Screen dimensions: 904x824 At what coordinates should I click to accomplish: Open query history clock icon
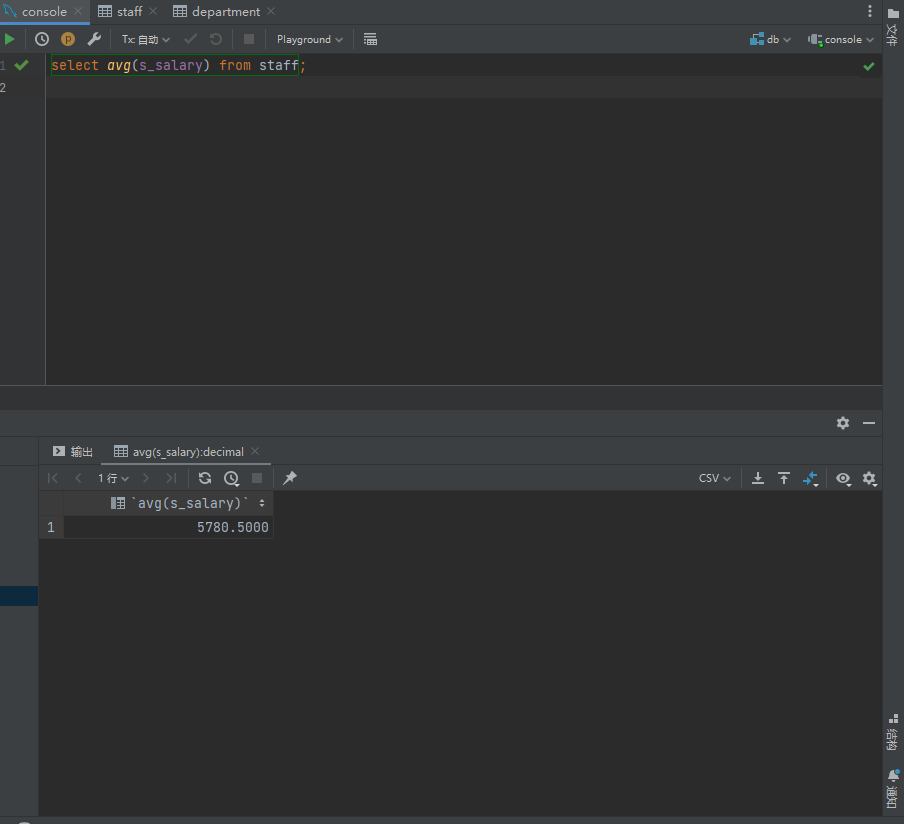(x=42, y=39)
